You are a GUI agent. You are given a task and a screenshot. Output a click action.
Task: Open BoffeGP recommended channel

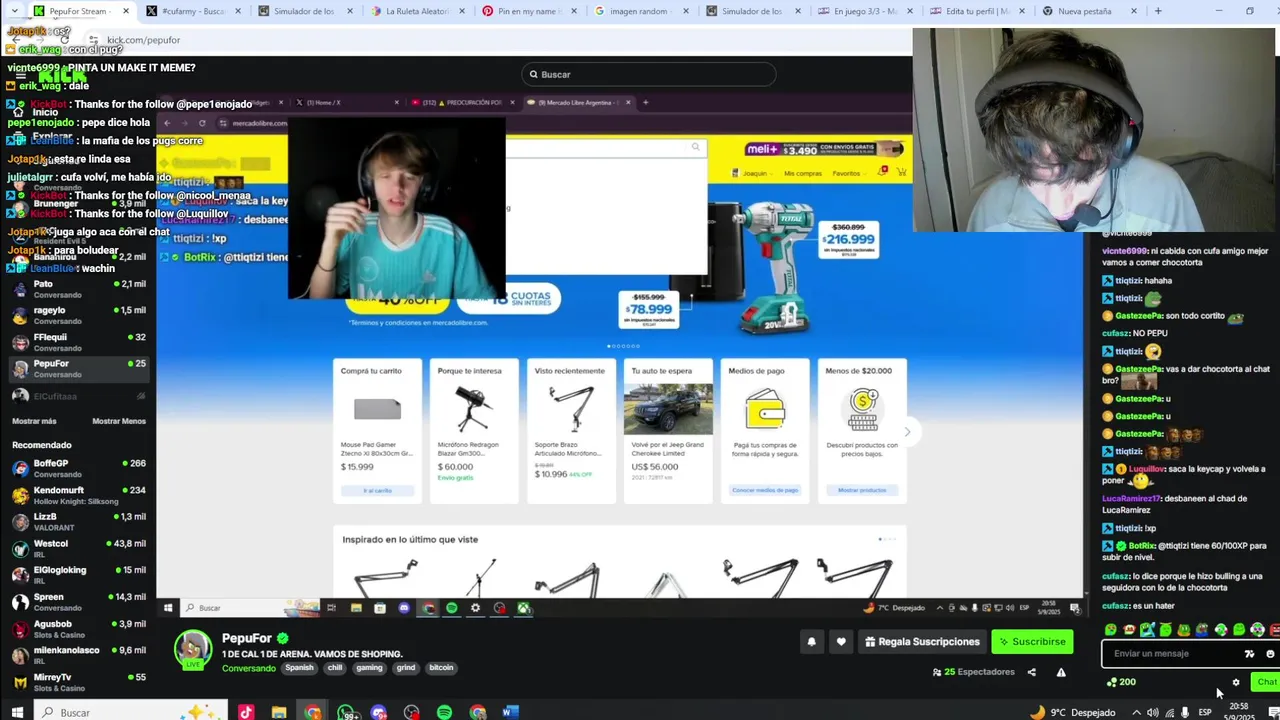coord(78,468)
